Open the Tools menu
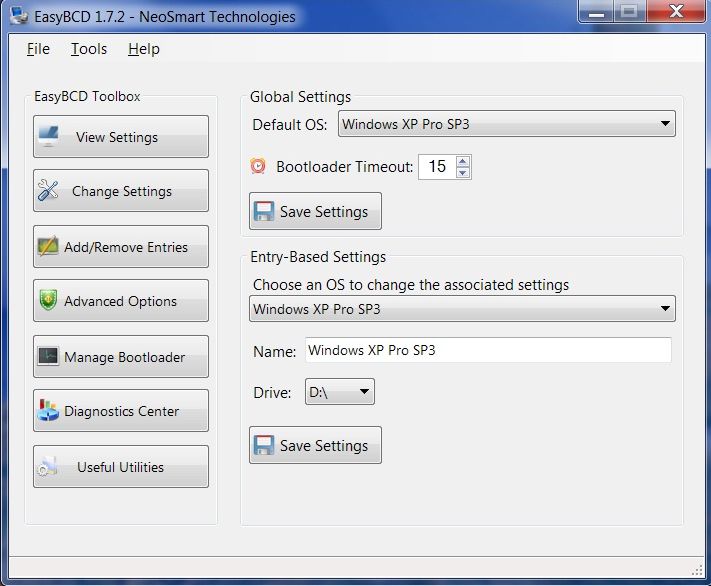 coord(89,49)
